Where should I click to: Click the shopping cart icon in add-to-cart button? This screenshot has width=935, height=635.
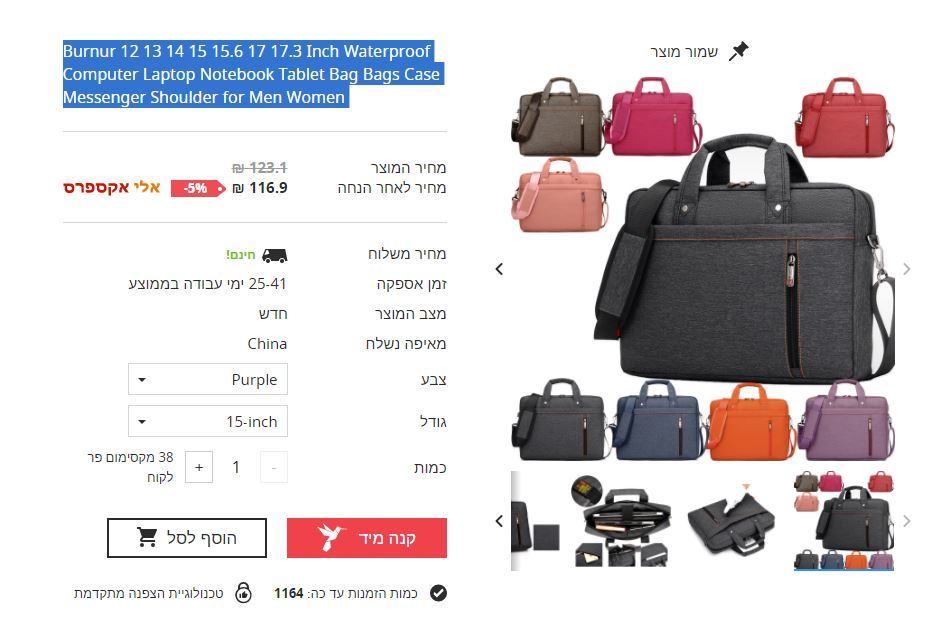147,537
